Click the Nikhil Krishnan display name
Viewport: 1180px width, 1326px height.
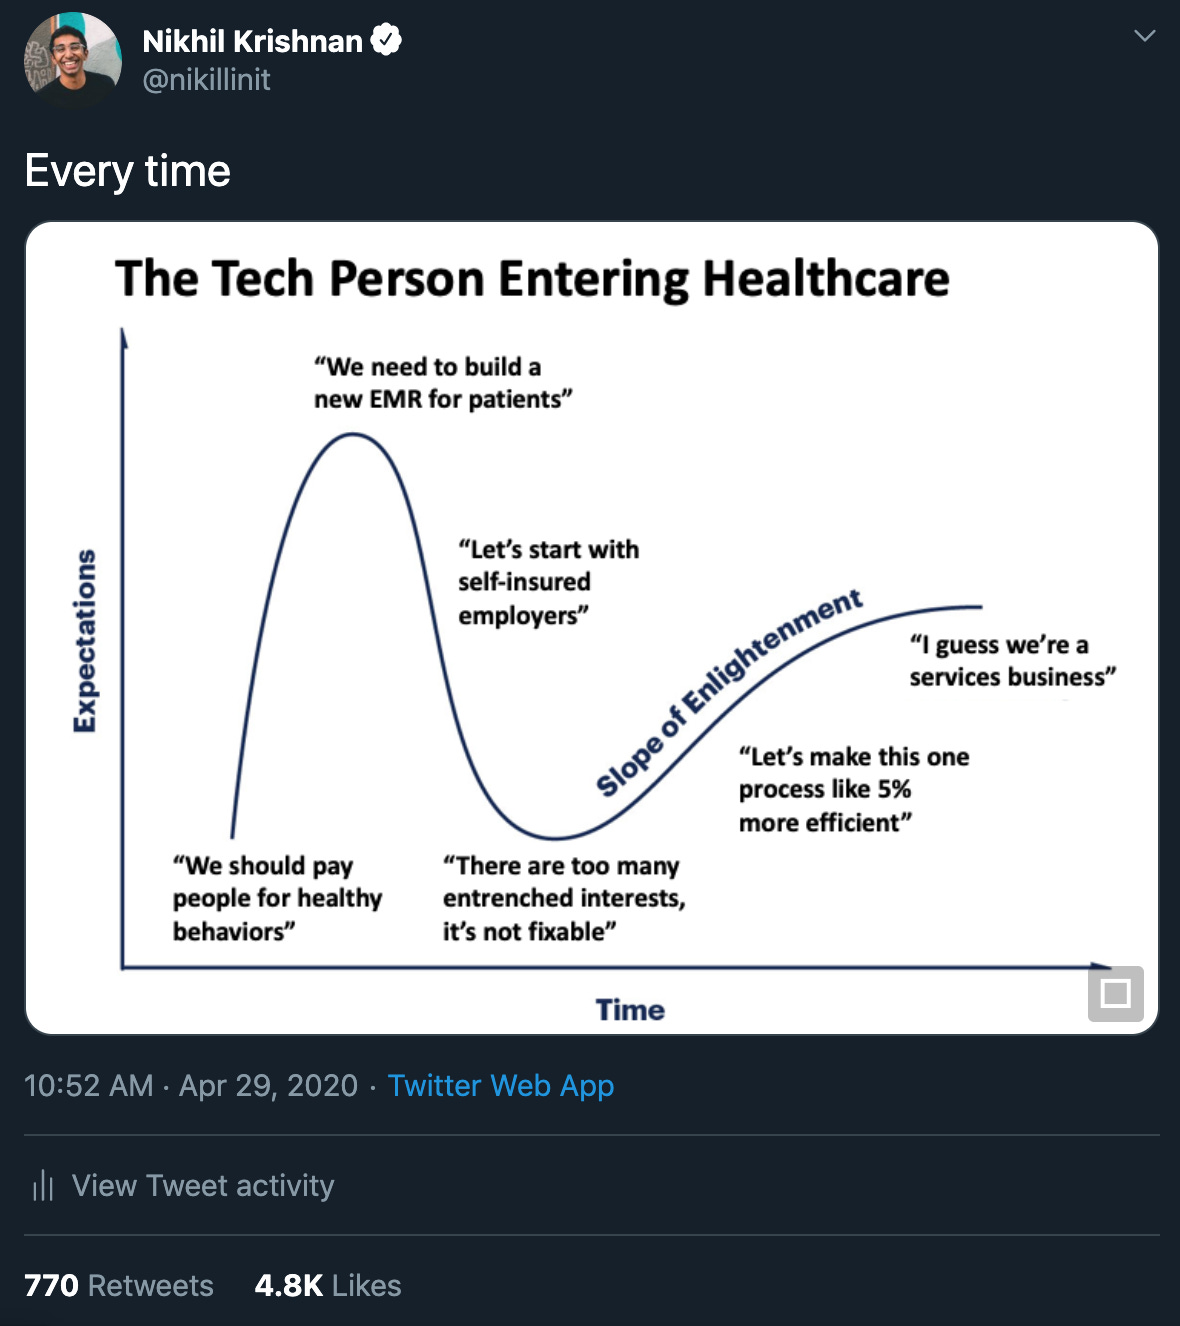(x=252, y=41)
